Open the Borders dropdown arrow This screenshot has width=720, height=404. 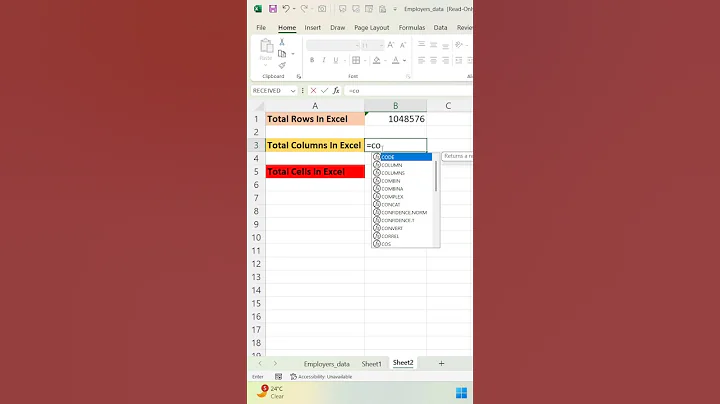click(365, 61)
